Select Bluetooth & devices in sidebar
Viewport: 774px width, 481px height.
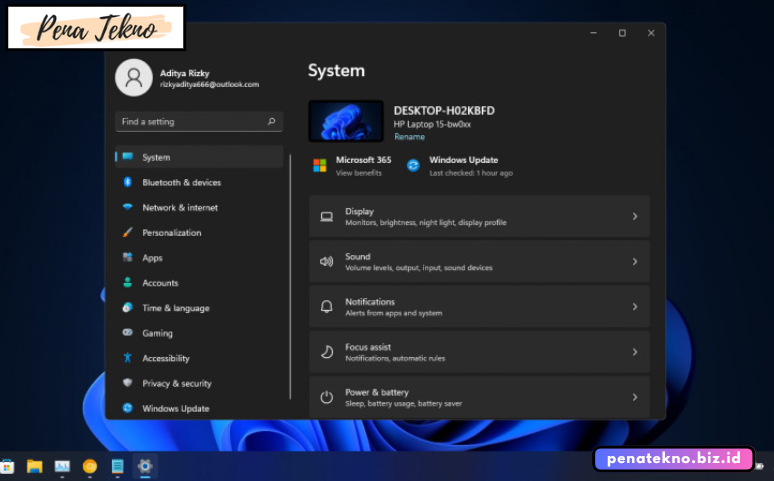pos(199,182)
